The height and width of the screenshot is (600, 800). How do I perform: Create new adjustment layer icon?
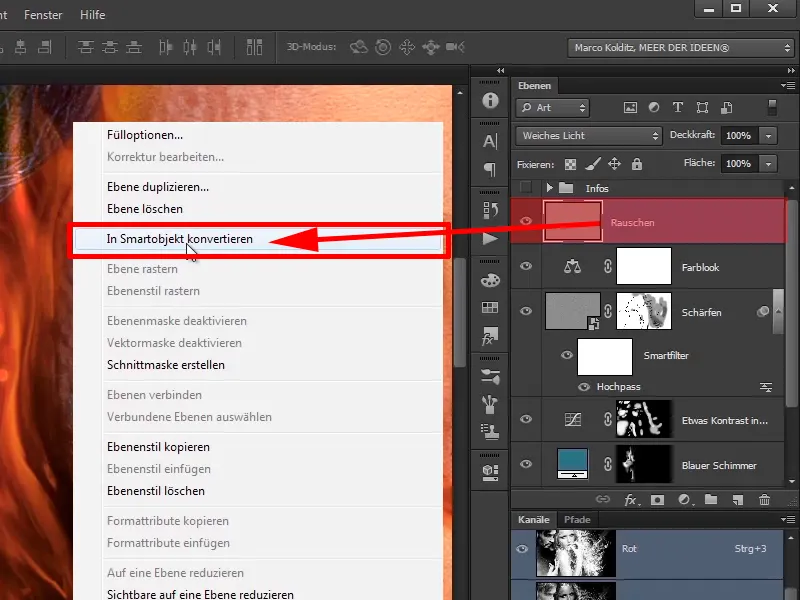[685, 500]
